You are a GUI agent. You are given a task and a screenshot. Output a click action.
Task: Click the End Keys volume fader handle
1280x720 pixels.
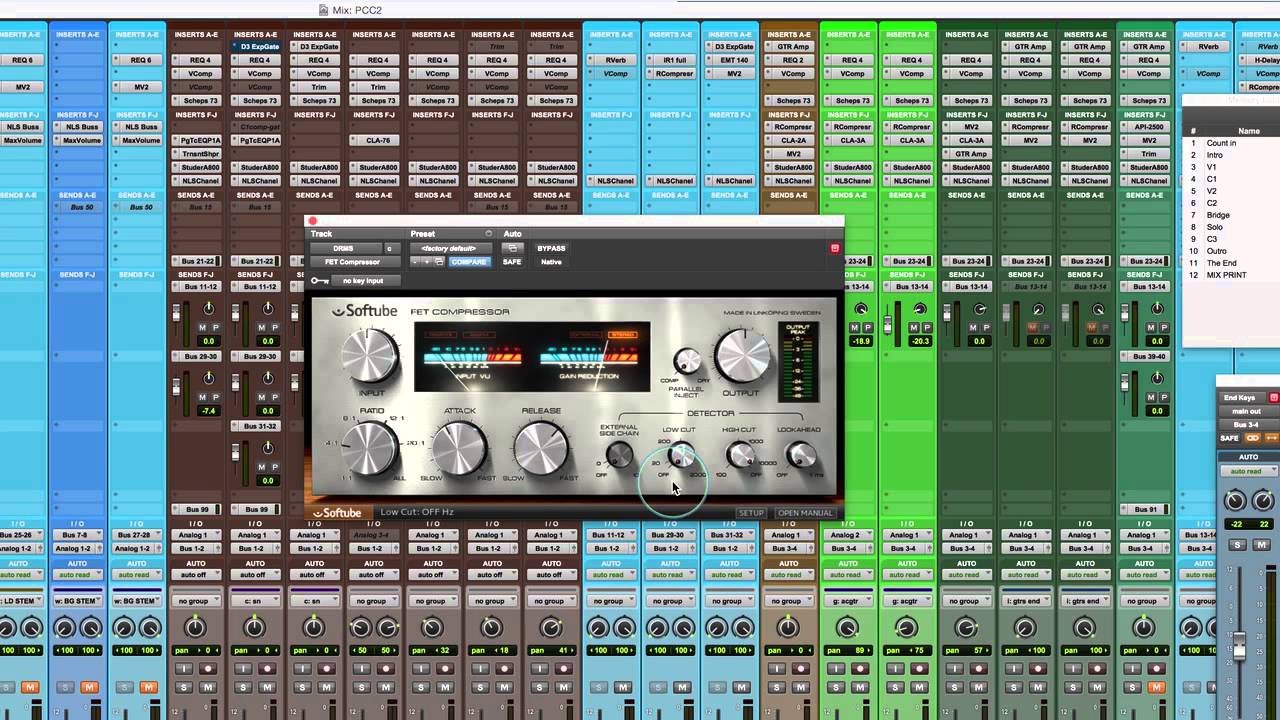click(1239, 646)
